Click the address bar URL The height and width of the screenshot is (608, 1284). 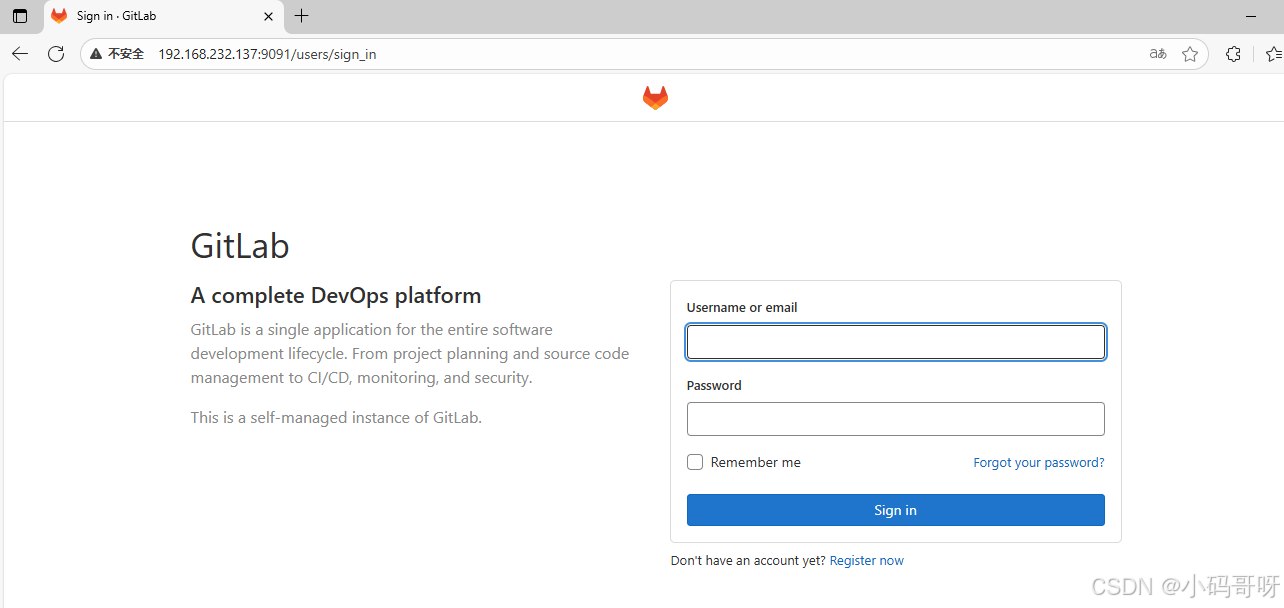point(267,54)
